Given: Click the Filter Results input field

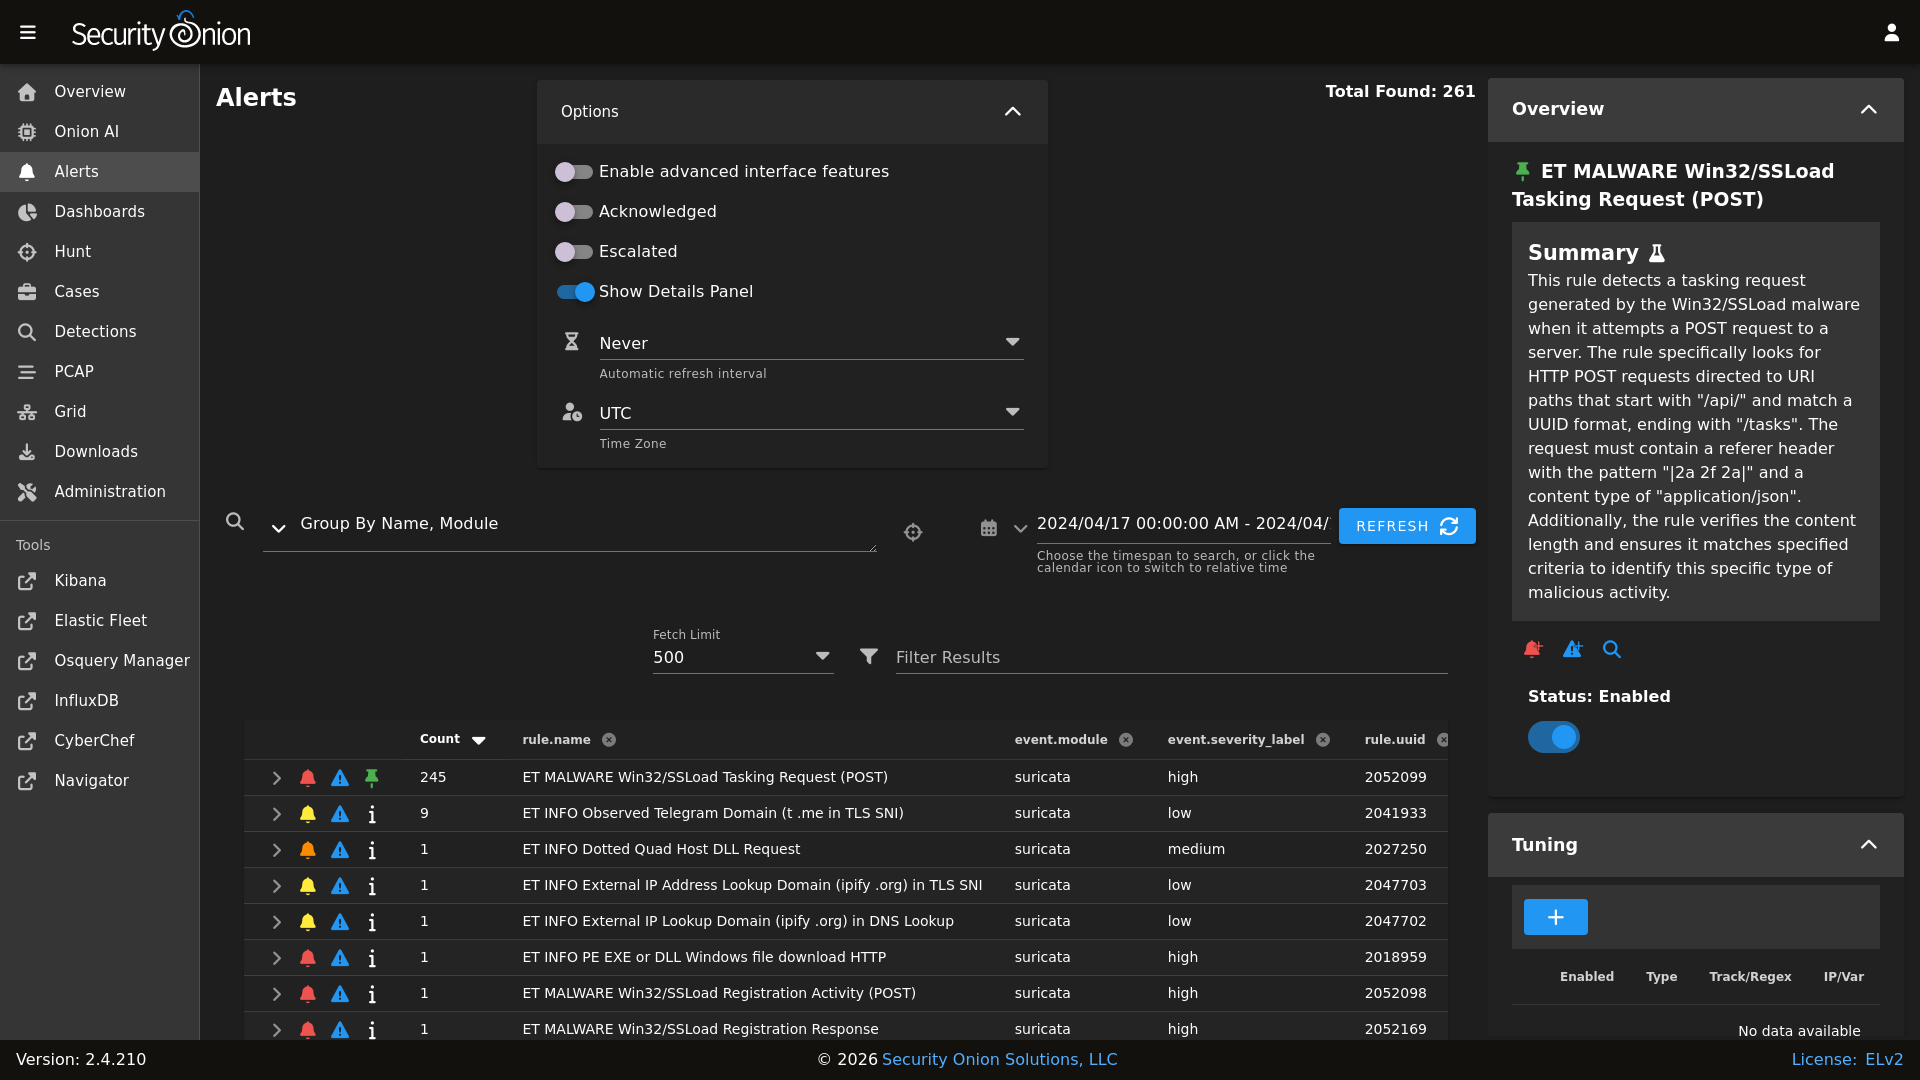Looking at the screenshot, I should click(1170, 657).
